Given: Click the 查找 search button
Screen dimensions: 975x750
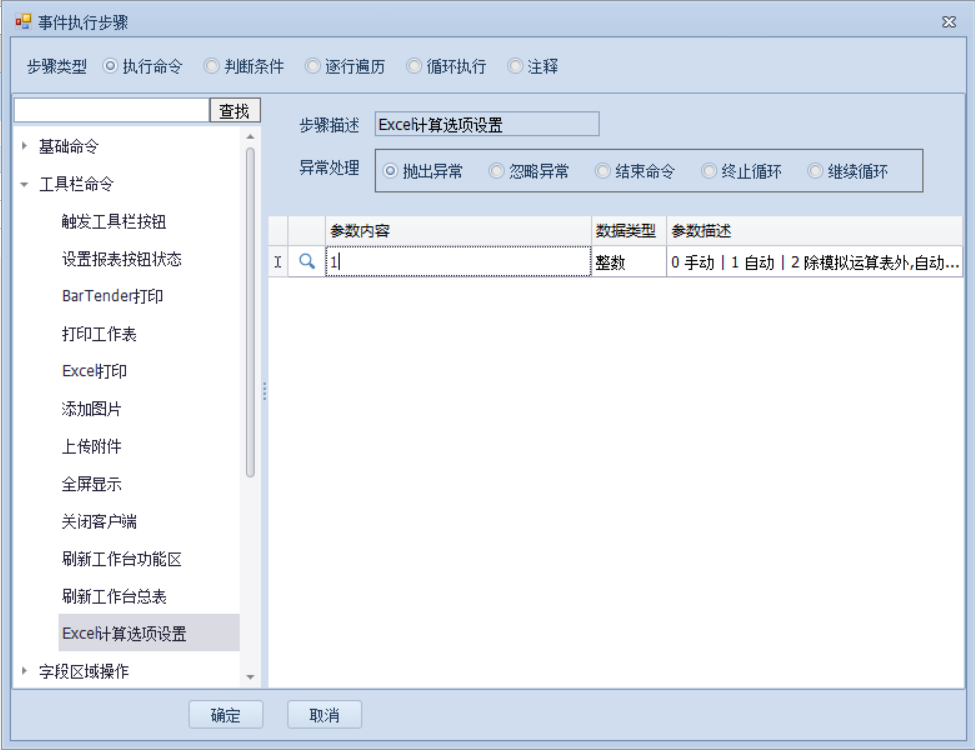Looking at the screenshot, I should (x=234, y=111).
